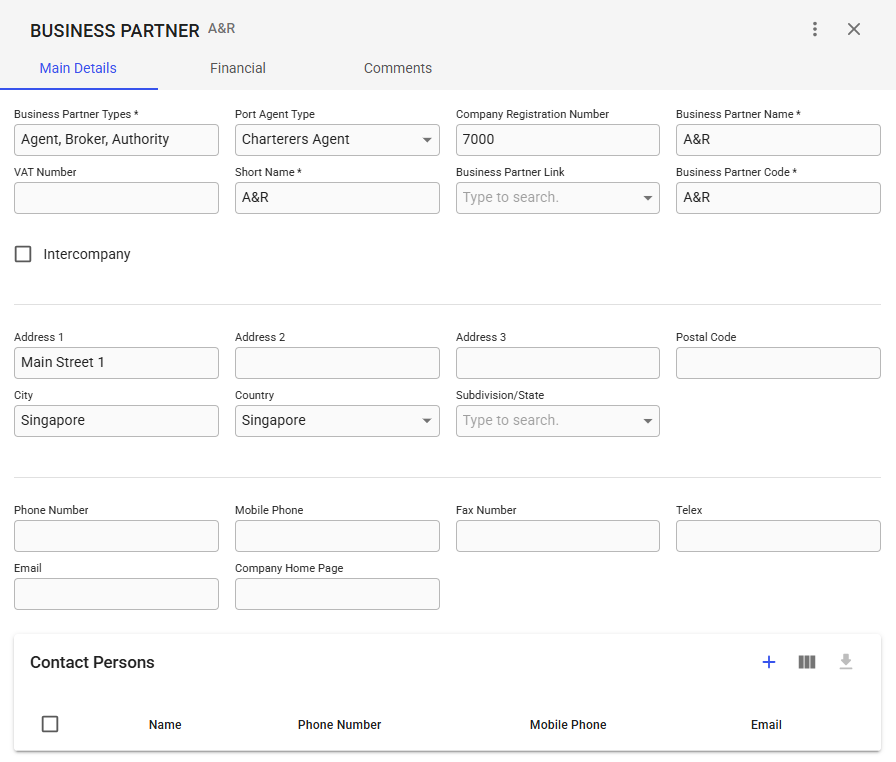This screenshot has width=896, height=762.
Task: Click the Postal Code field
Action: coord(778,363)
